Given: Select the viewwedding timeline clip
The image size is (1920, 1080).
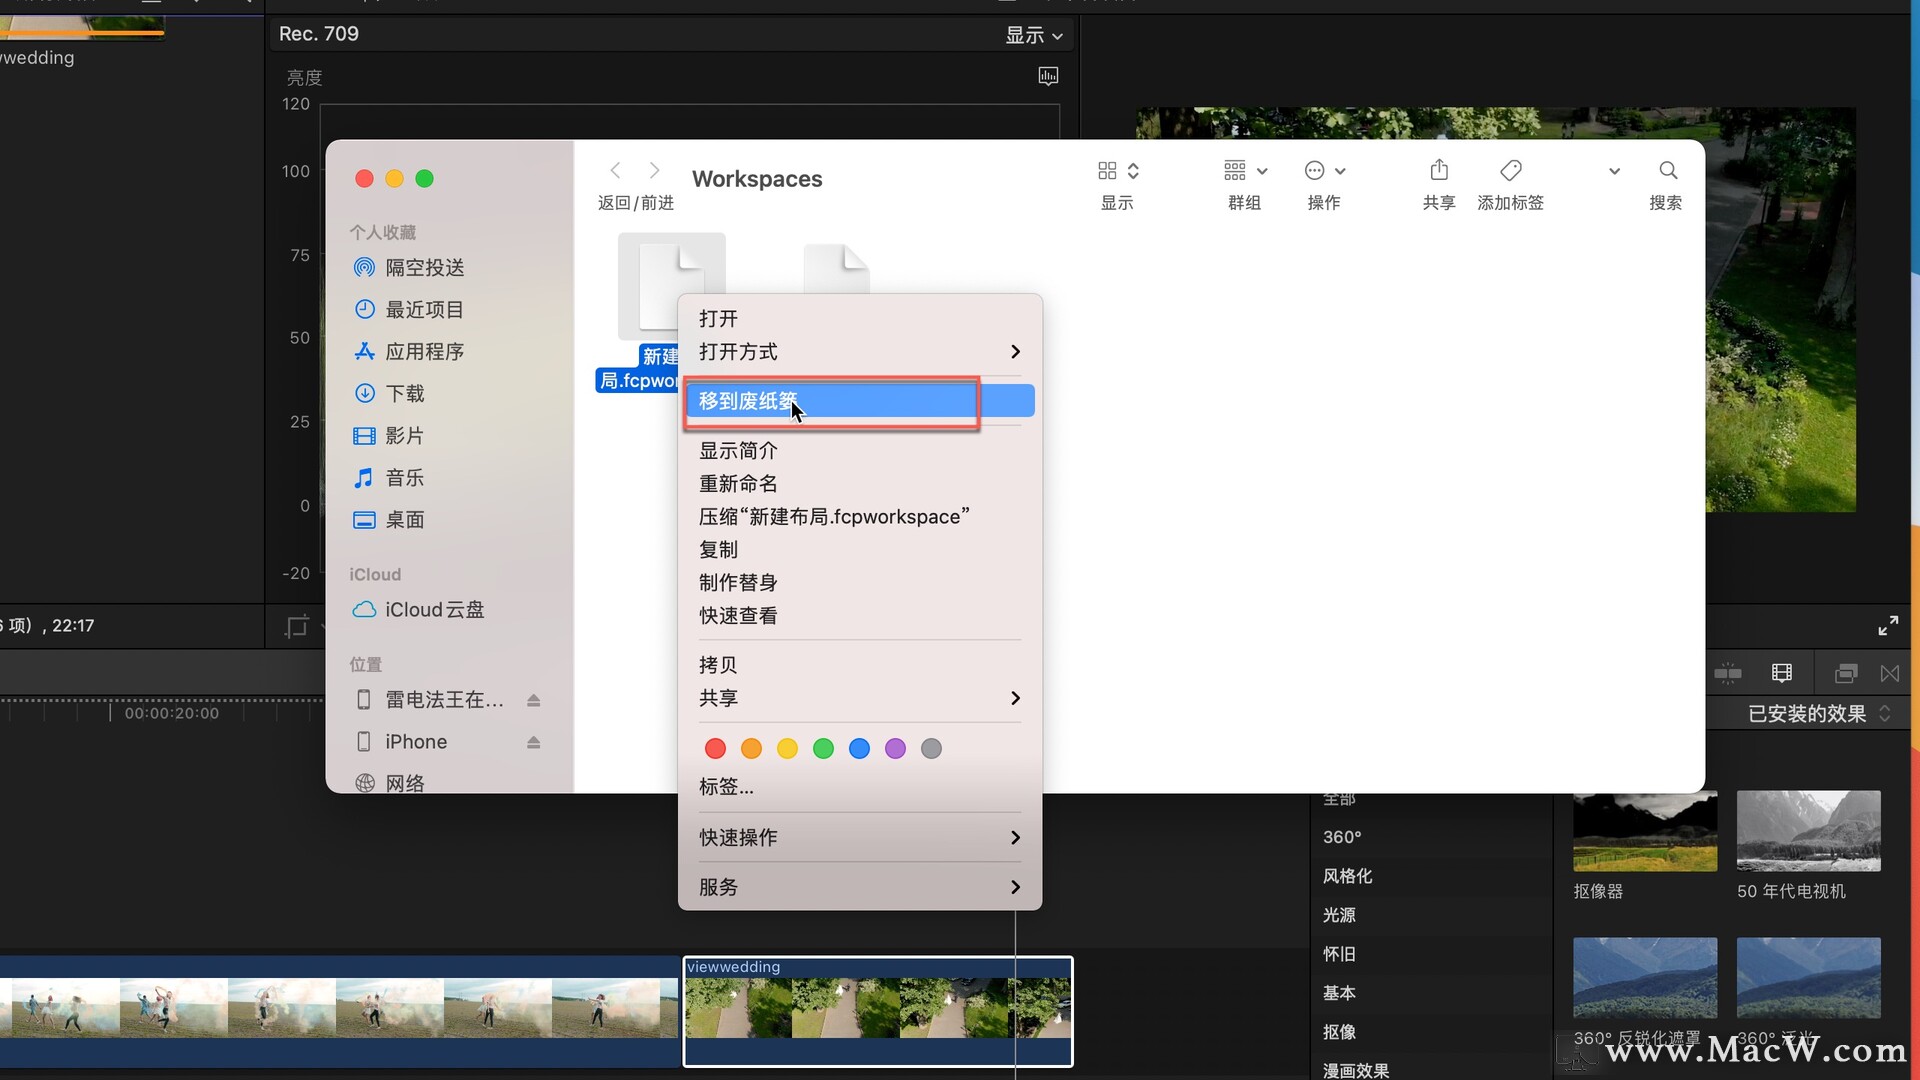Looking at the screenshot, I should (x=878, y=1011).
